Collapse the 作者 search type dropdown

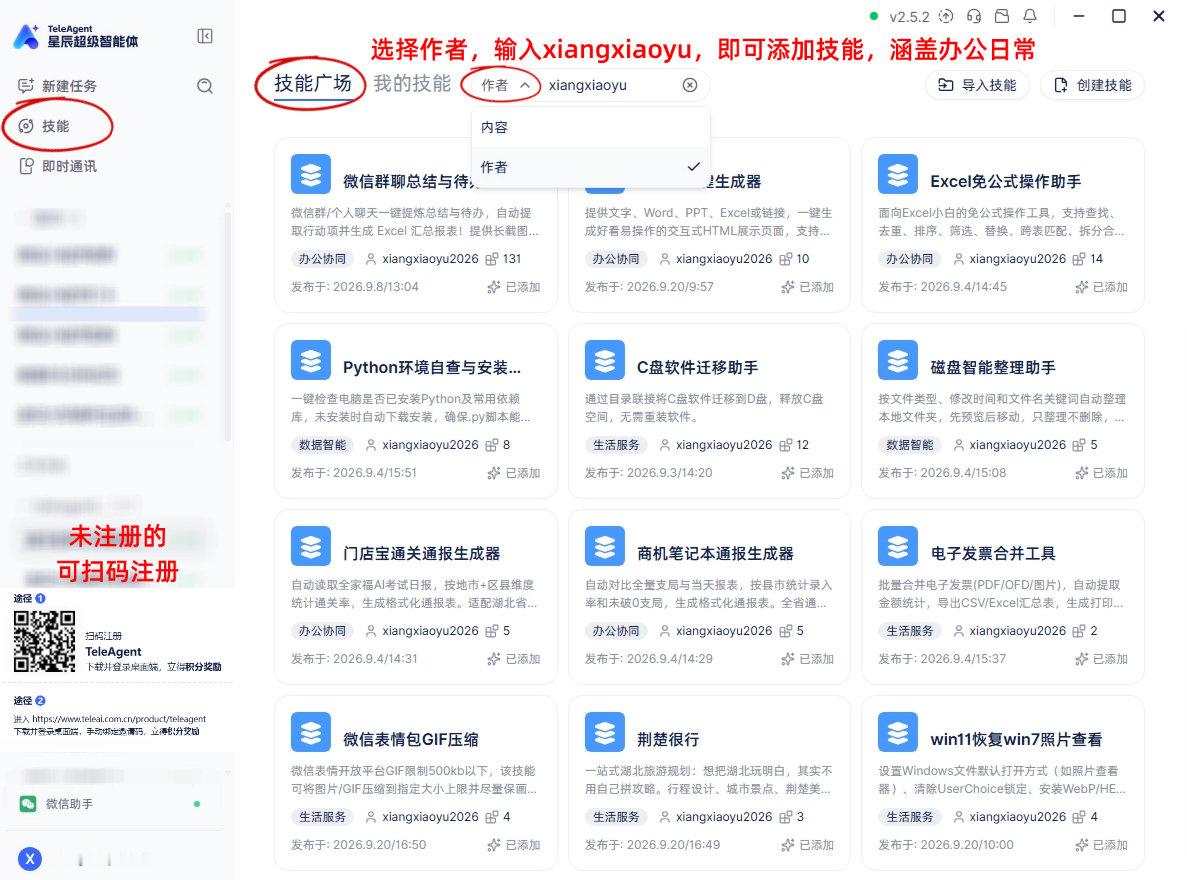(x=505, y=86)
